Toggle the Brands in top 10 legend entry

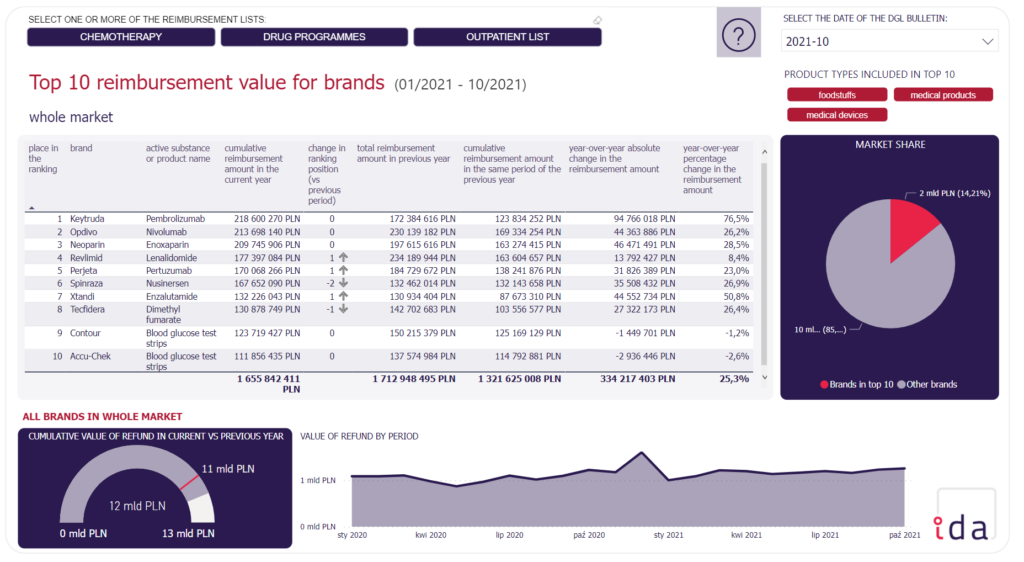click(857, 384)
